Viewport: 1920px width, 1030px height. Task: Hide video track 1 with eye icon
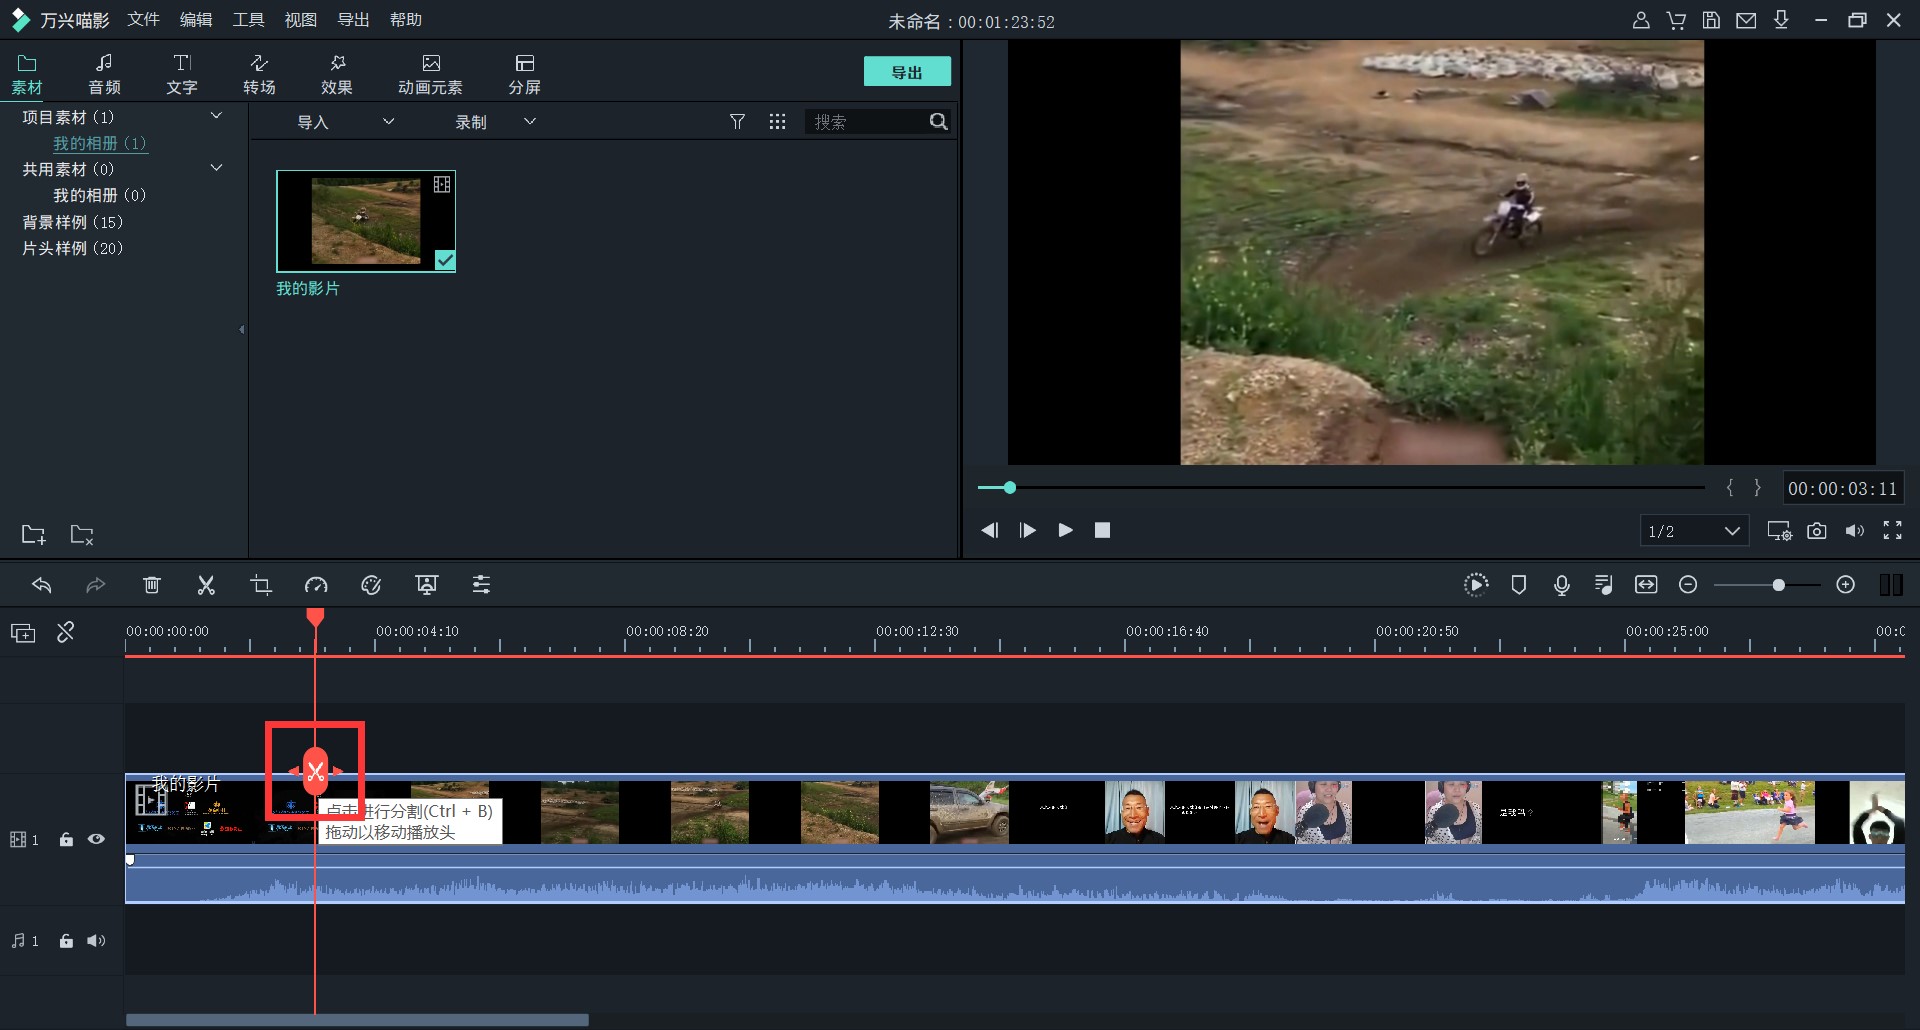96,839
